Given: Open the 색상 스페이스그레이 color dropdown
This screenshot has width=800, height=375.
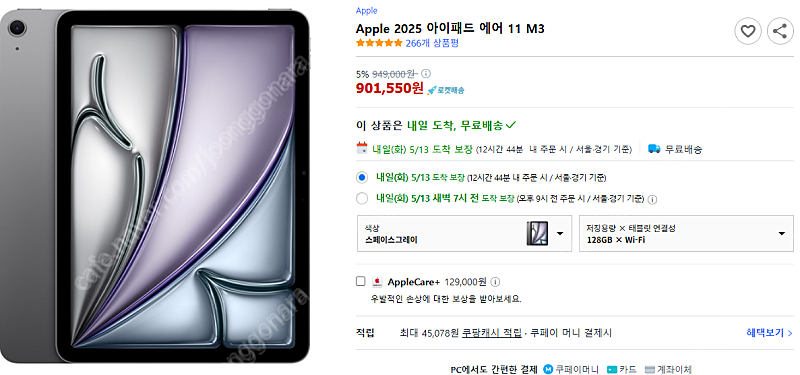Looking at the screenshot, I should (464, 233).
